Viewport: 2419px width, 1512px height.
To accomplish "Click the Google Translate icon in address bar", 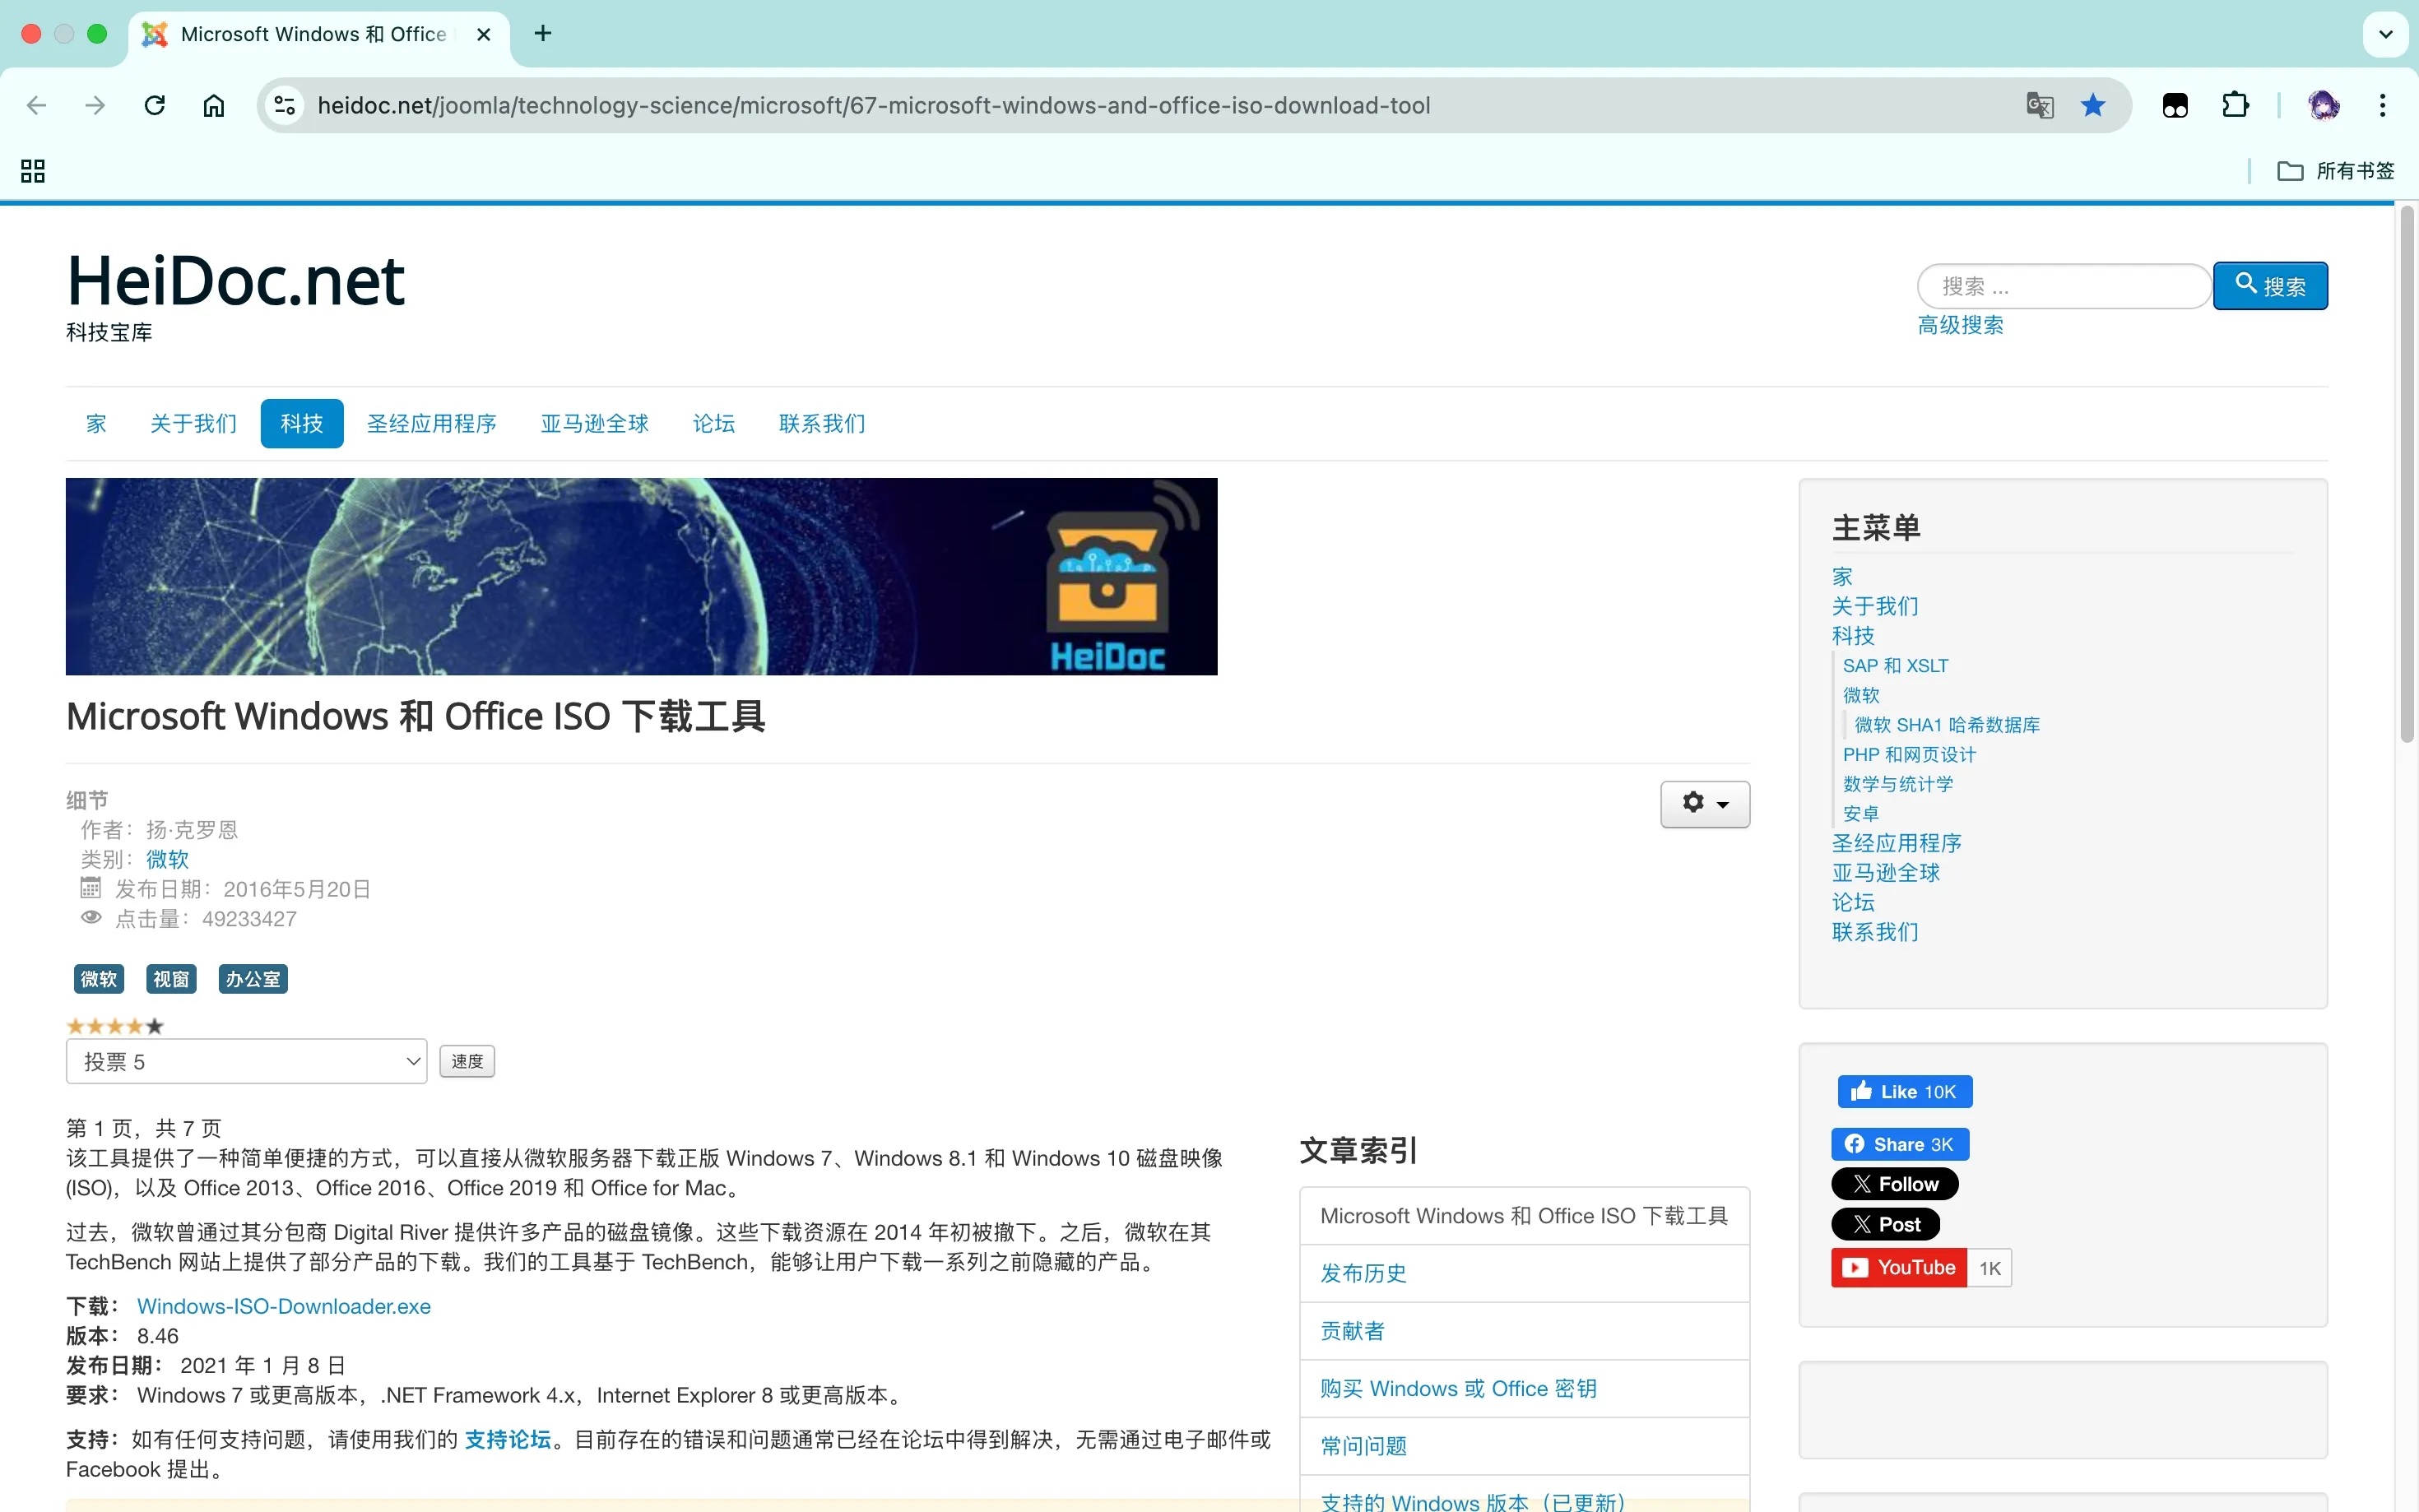I will click(x=2039, y=105).
